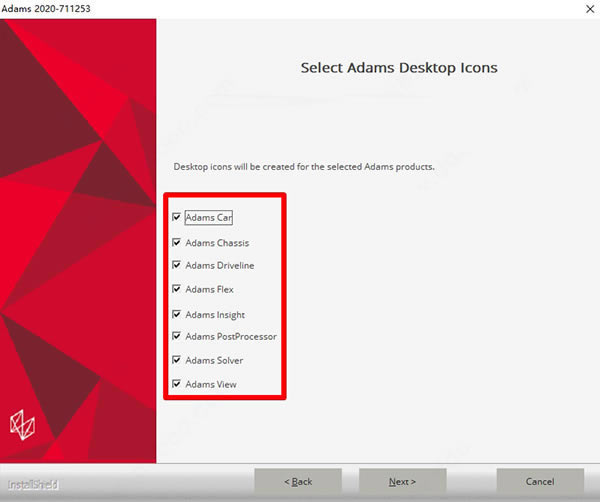The width and height of the screenshot is (600, 502).
Task: Disable the Adams Driveline desktop icon checkbox
Action: pos(177,265)
